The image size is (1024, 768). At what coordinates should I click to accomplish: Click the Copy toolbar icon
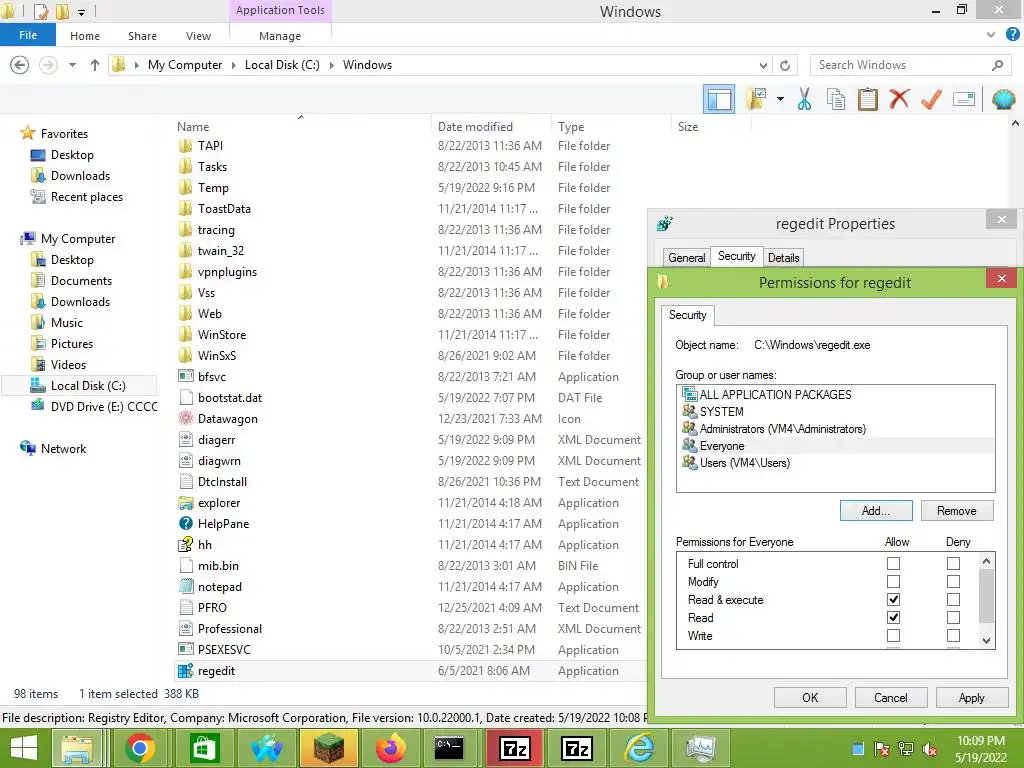pyautogui.click(x=835, y=99)
